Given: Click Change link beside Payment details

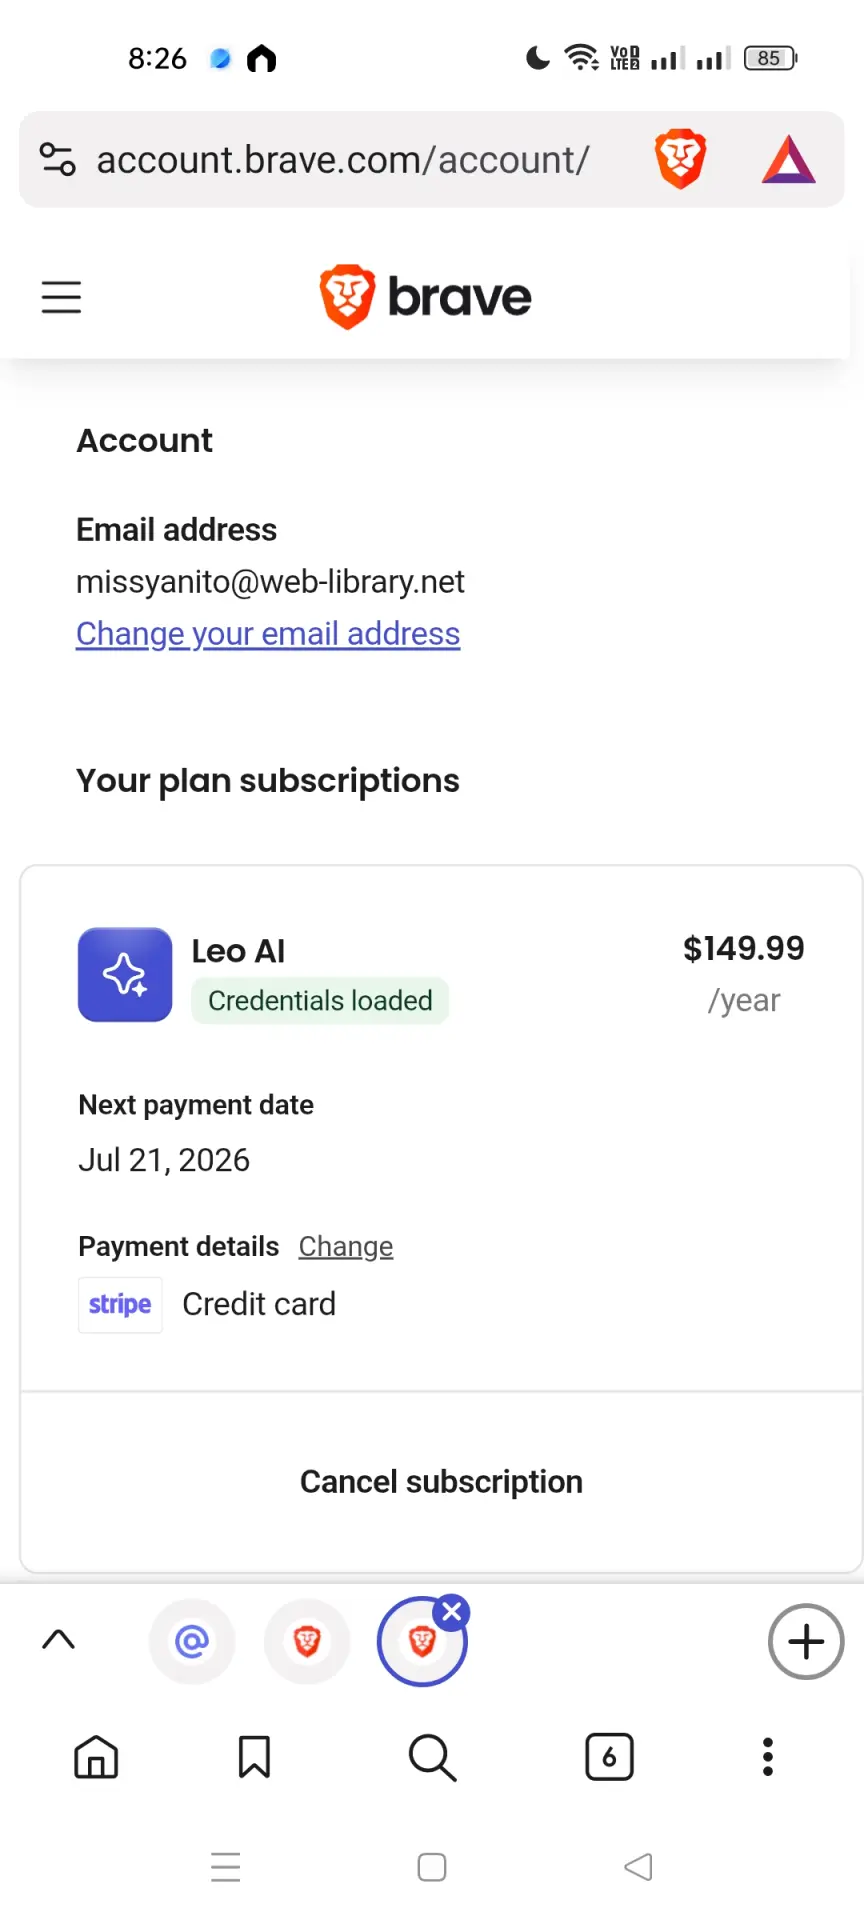Looking at the screenshot, I should click(346, 1246).
